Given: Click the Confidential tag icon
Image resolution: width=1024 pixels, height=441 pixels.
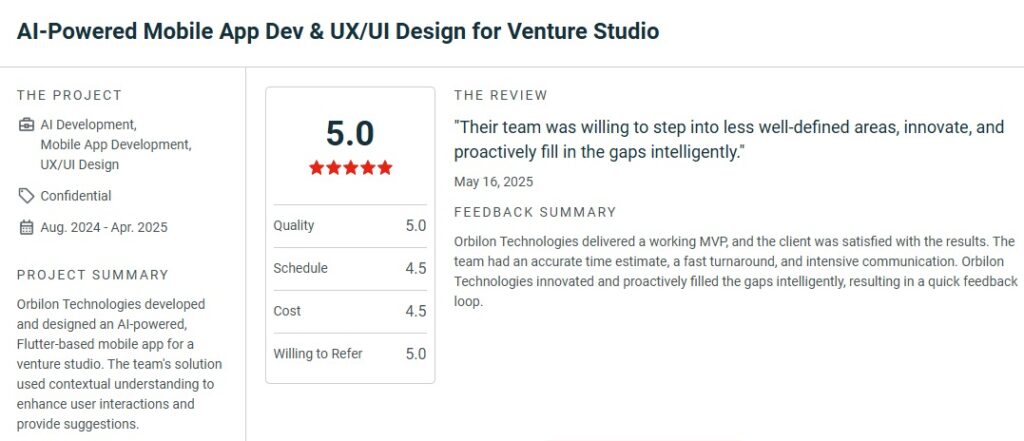Looking at the screenshot, I should (x=26, y=196).
